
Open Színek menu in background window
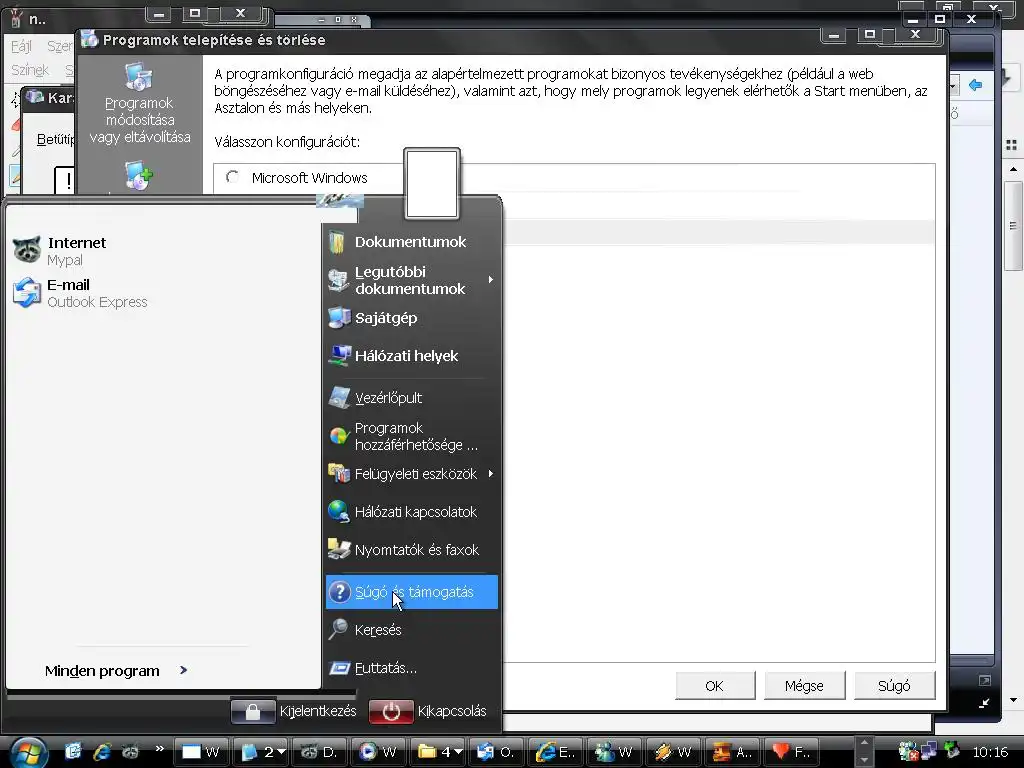point(30,70)
